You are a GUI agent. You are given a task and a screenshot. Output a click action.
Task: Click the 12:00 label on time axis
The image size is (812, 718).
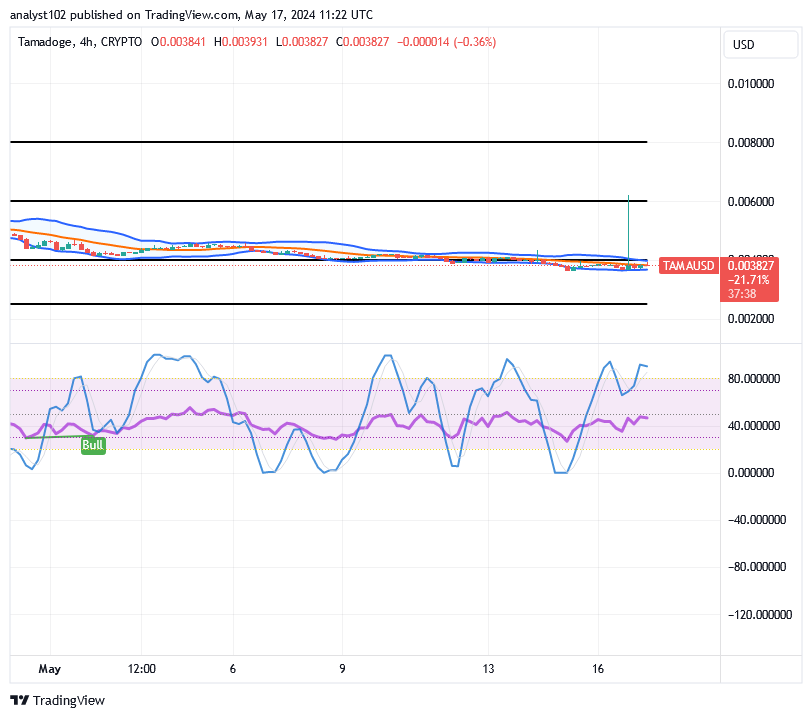pos(142,669)
